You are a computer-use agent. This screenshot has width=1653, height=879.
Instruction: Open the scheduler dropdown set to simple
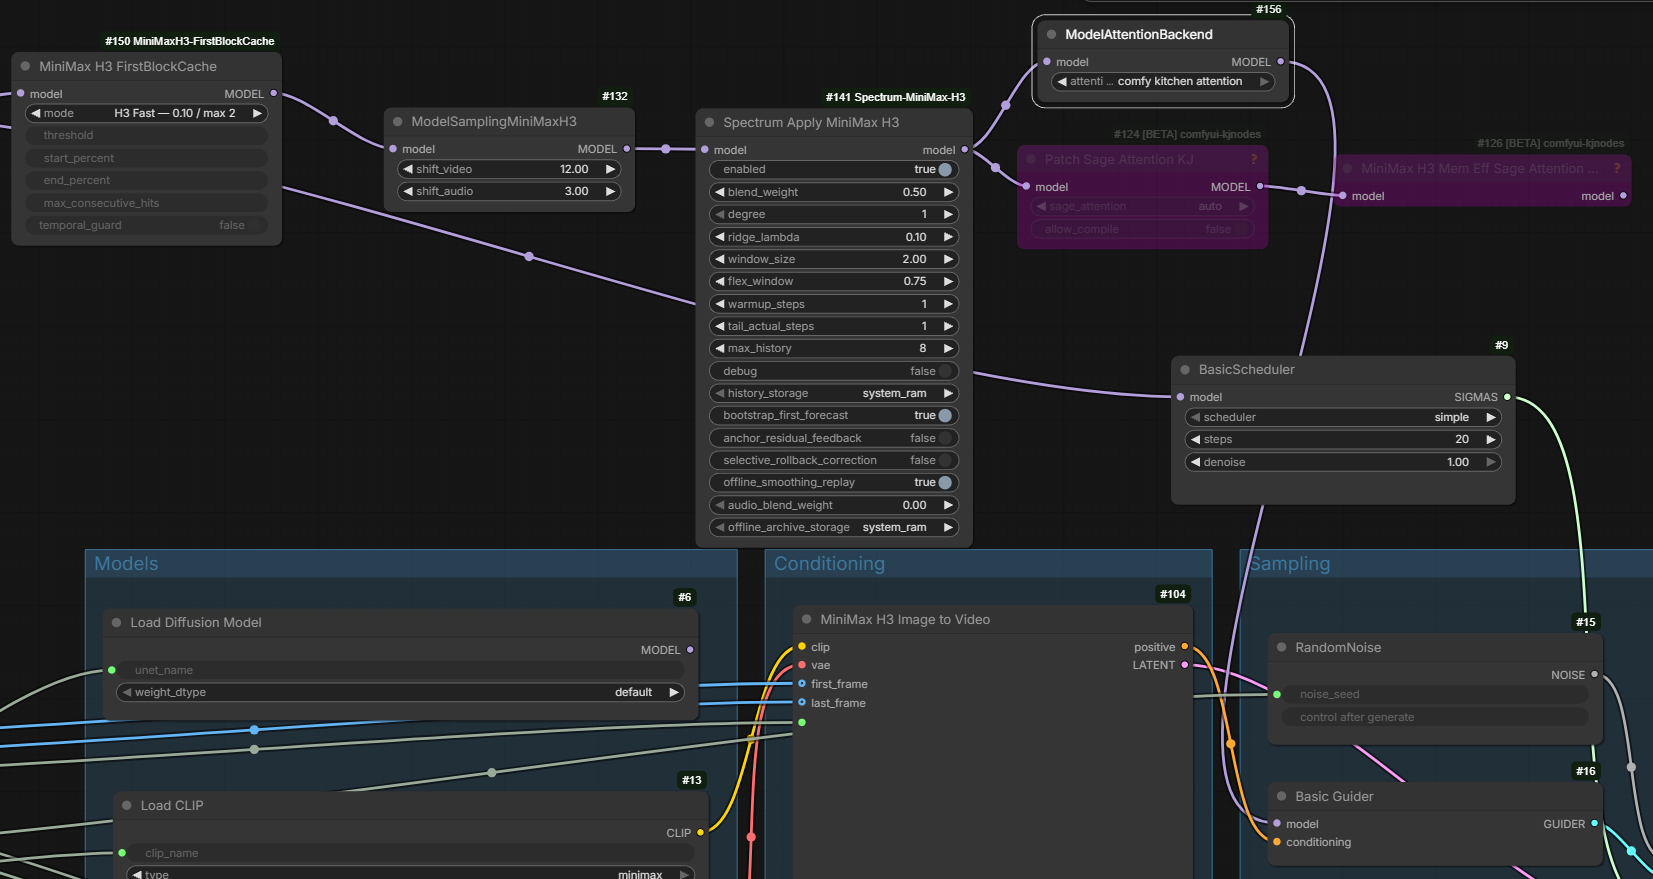[x=1343, y=418]
